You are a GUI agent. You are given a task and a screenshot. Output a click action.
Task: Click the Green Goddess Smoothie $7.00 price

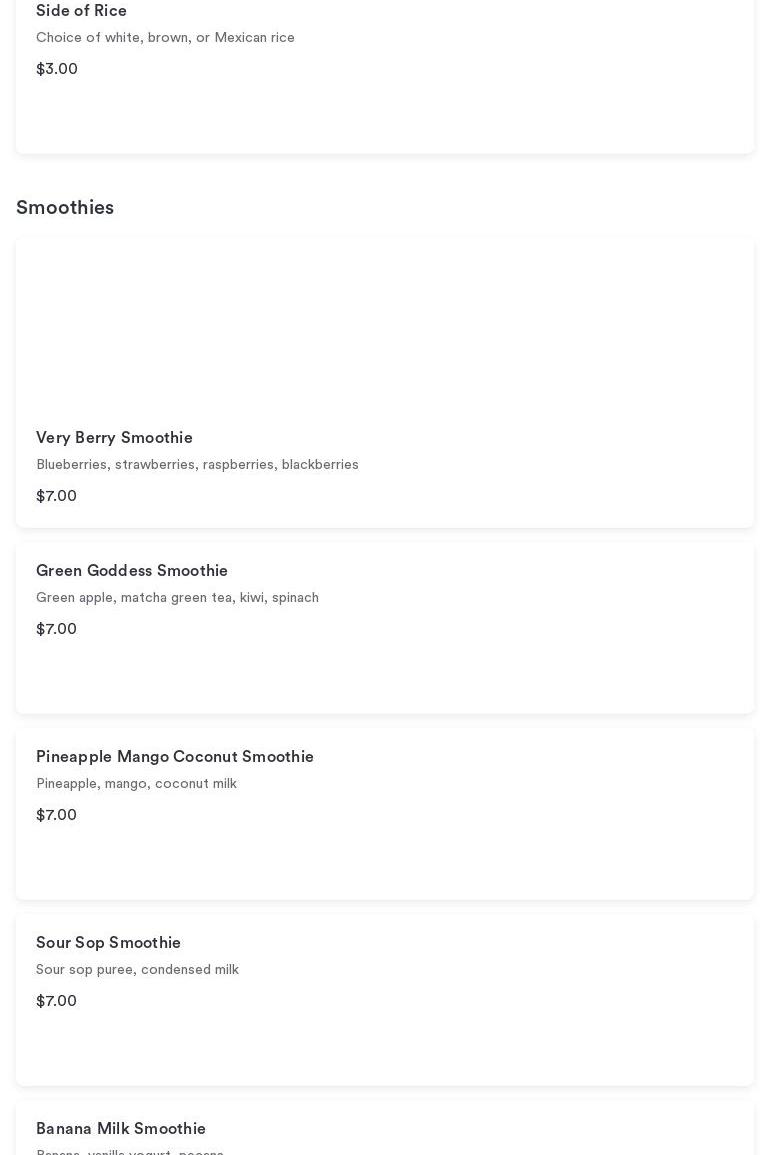click(56, 629)
